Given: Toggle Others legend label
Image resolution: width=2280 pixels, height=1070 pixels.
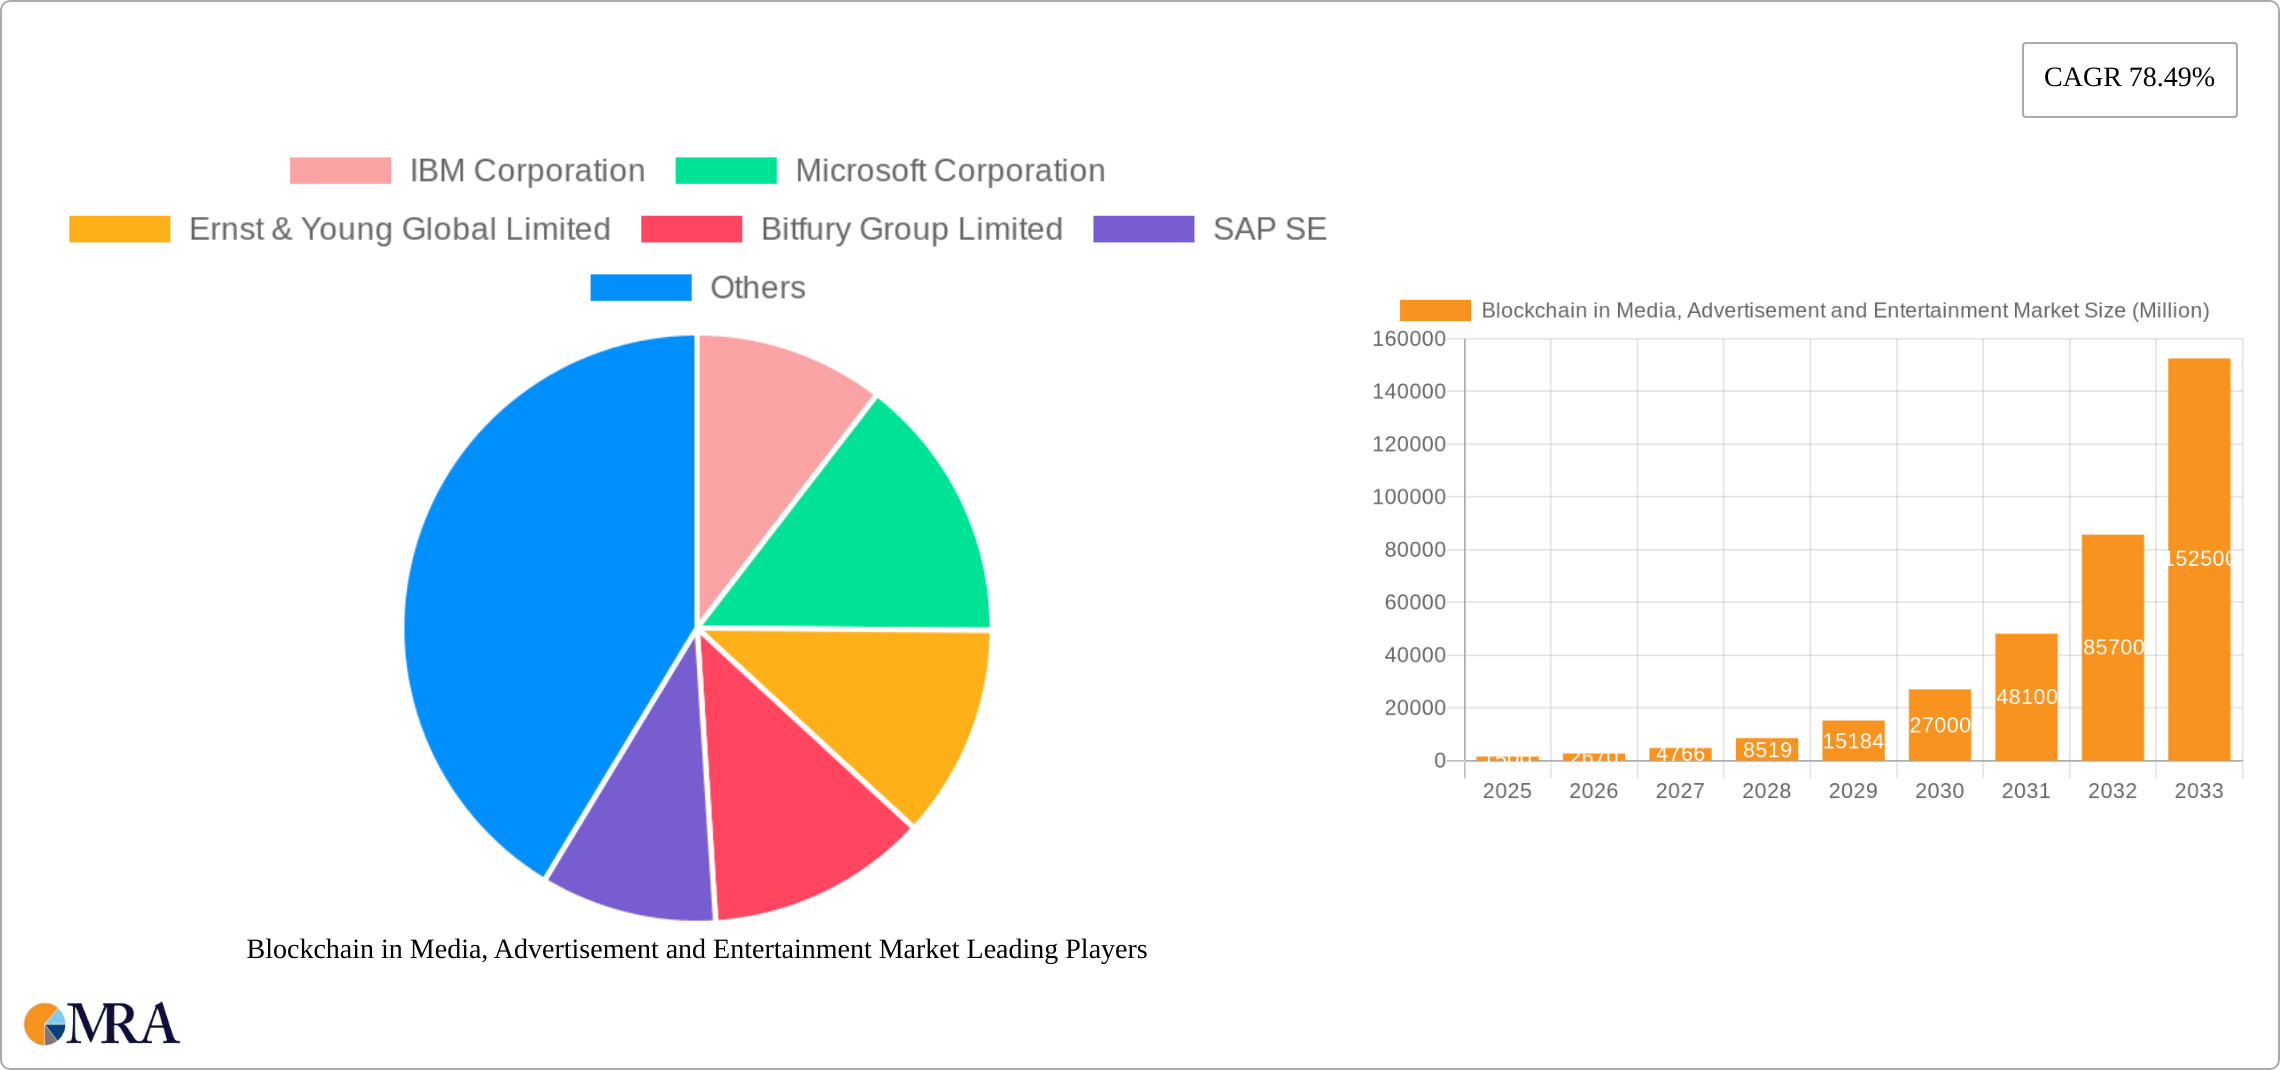Looking at the screenshot, I should tap(757, 287).
